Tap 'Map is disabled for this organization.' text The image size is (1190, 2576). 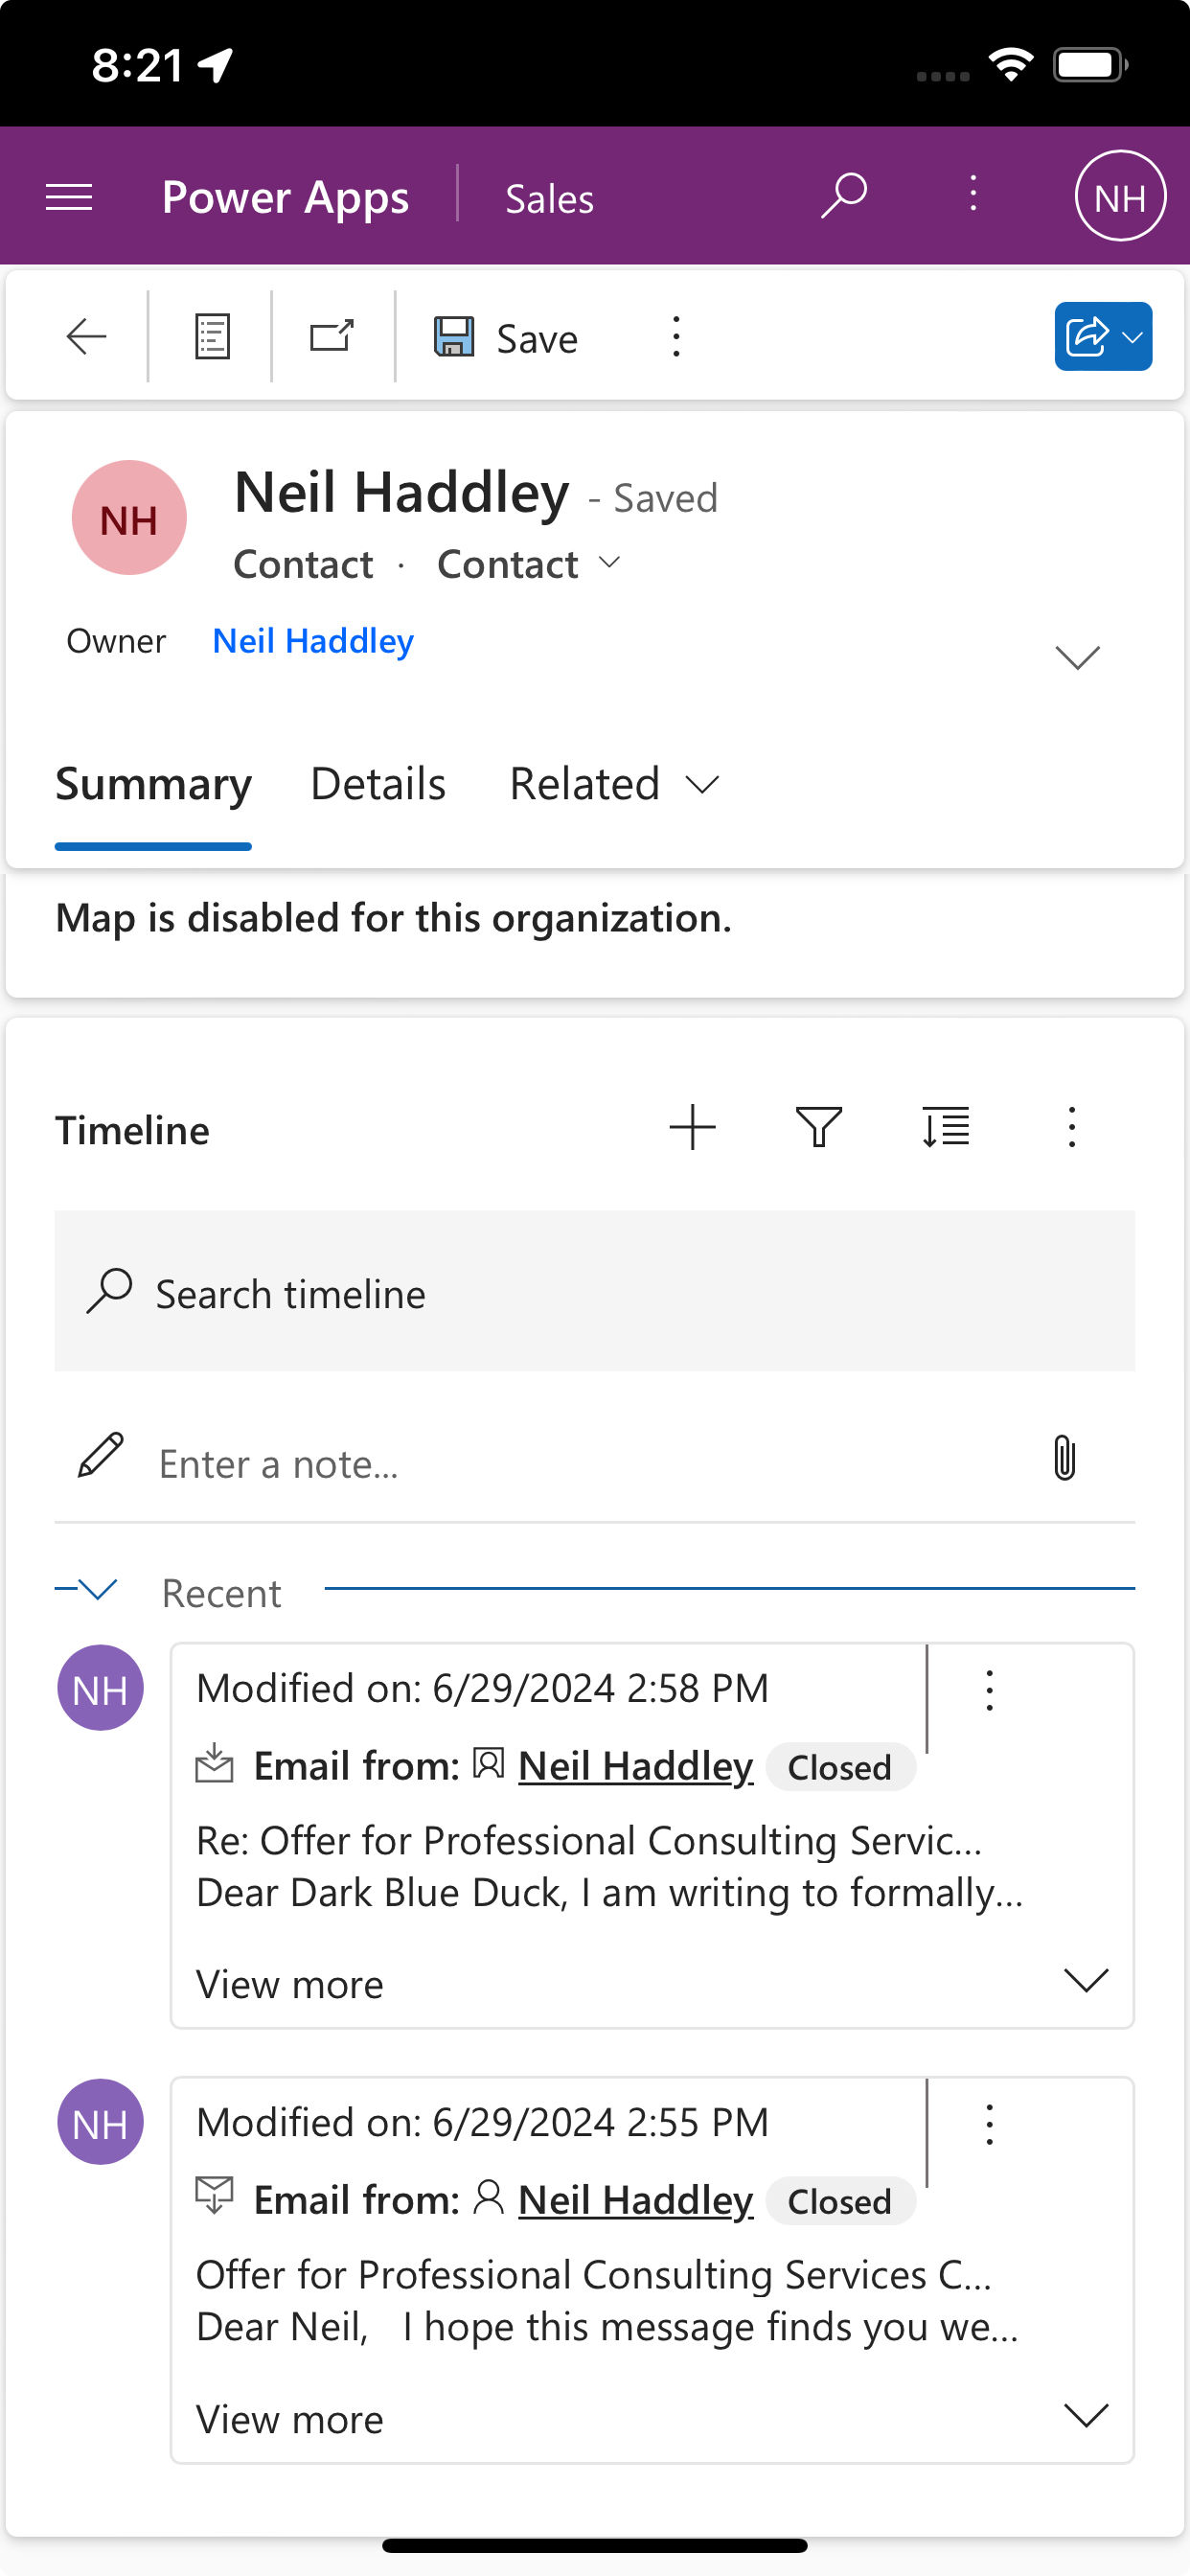pos(394,918)
